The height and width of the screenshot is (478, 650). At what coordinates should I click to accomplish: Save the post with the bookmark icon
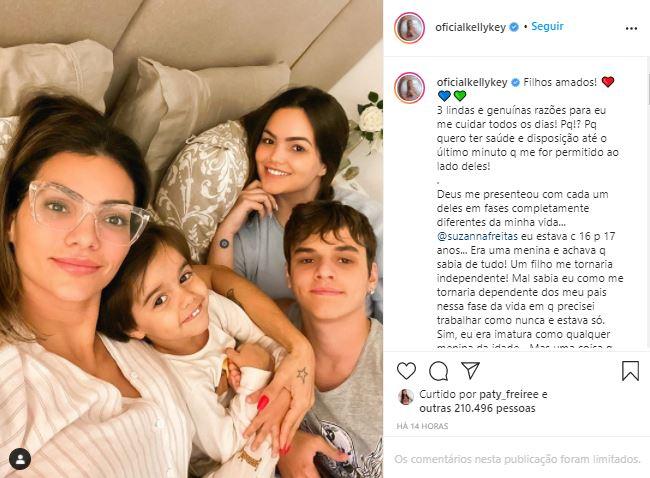pos(630,371)
